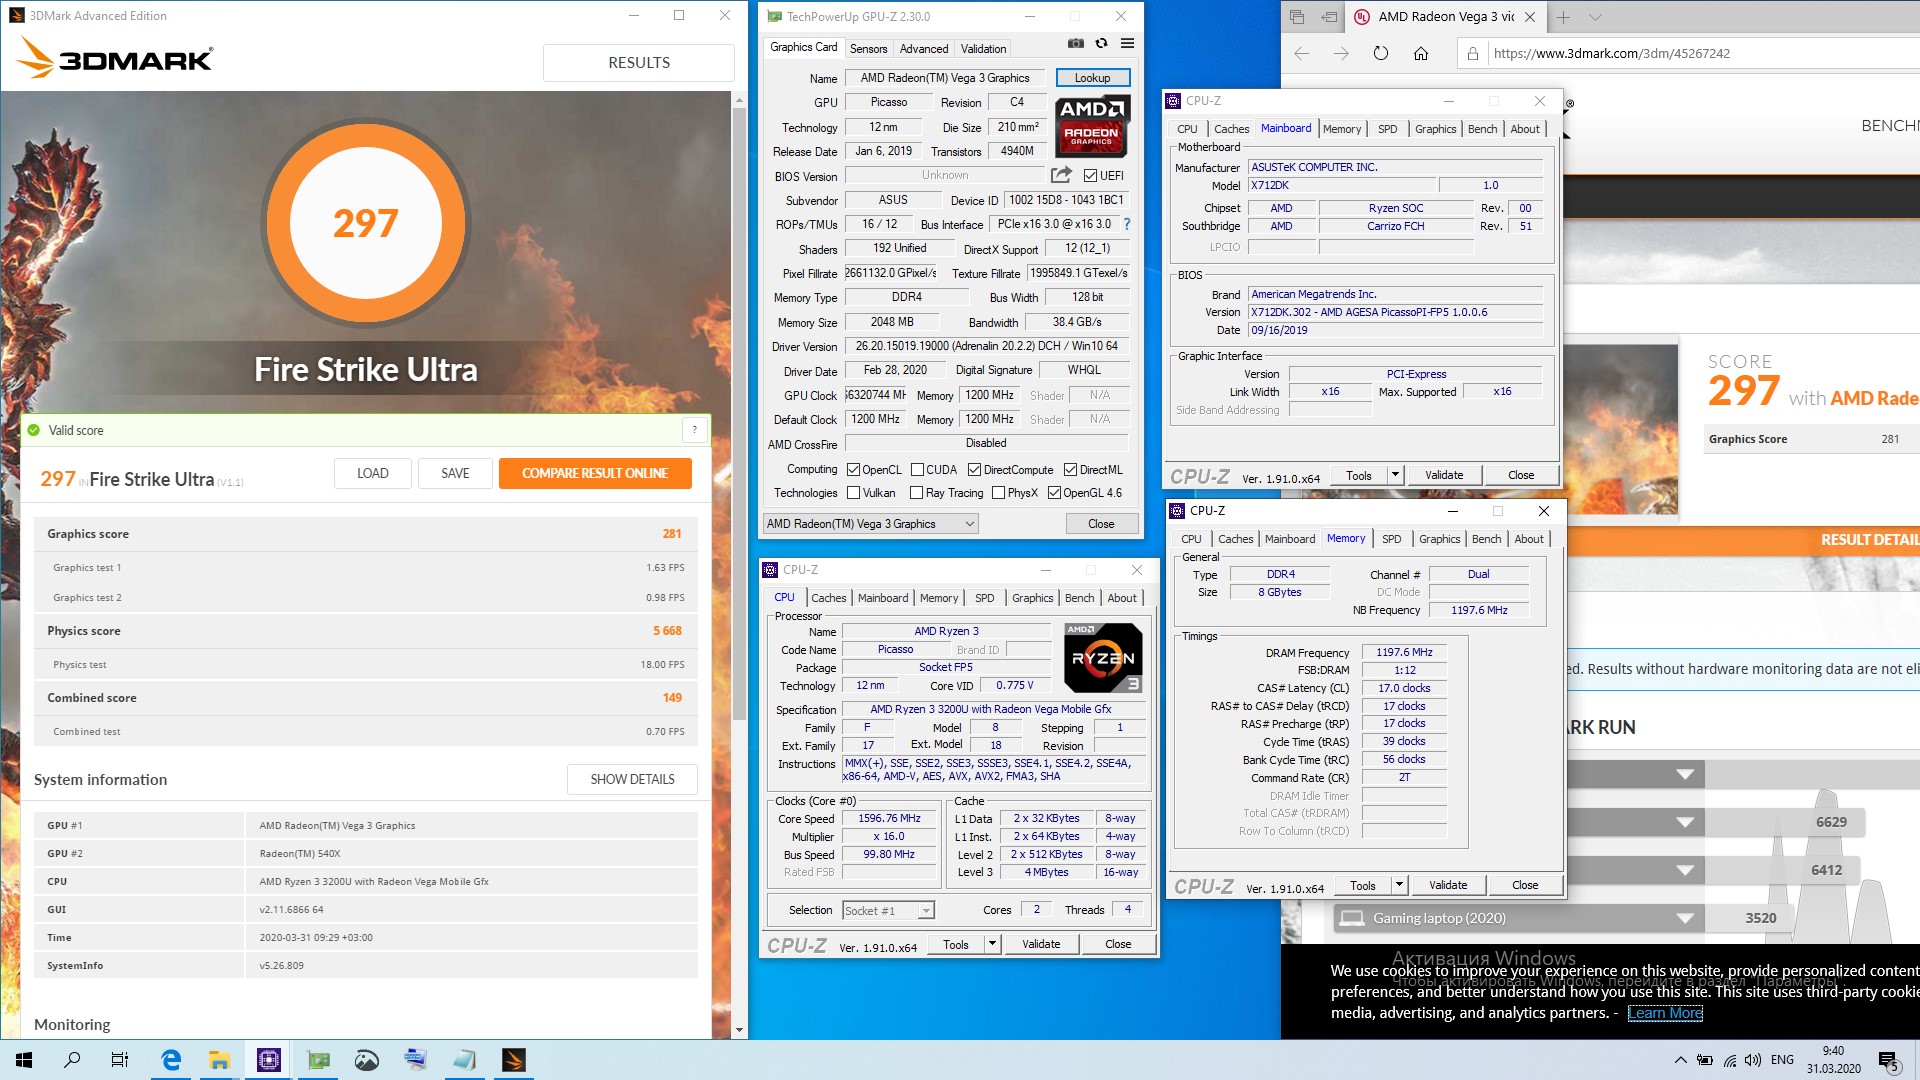Image resolution: width=1920 pixels, height=1080 pixels.
Task: Click the 3DMark taskbar icon
Action: tap(514, 1060)
